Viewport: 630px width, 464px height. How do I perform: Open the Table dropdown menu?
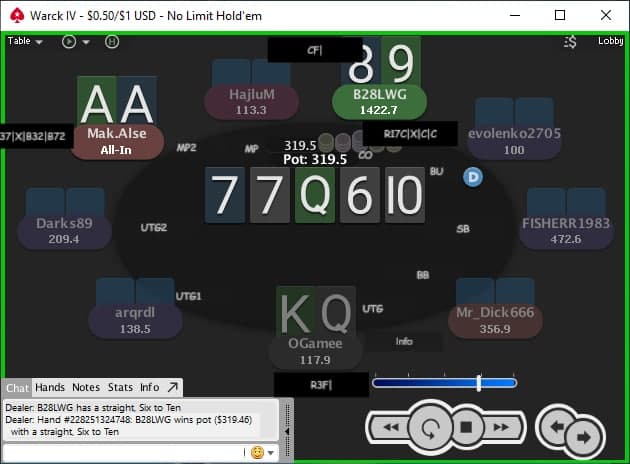coord(25,41)
